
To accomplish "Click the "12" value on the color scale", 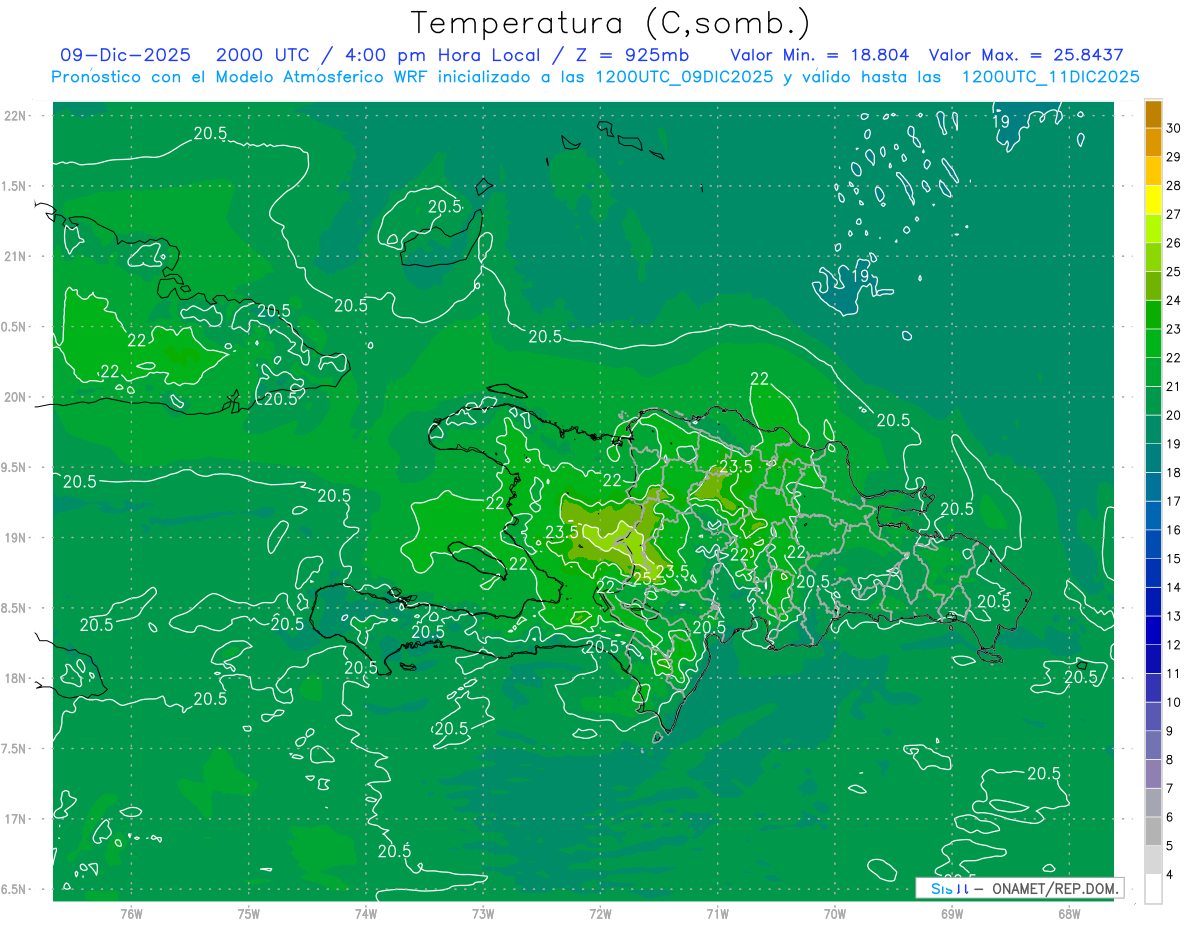I will coord(1175,646).
